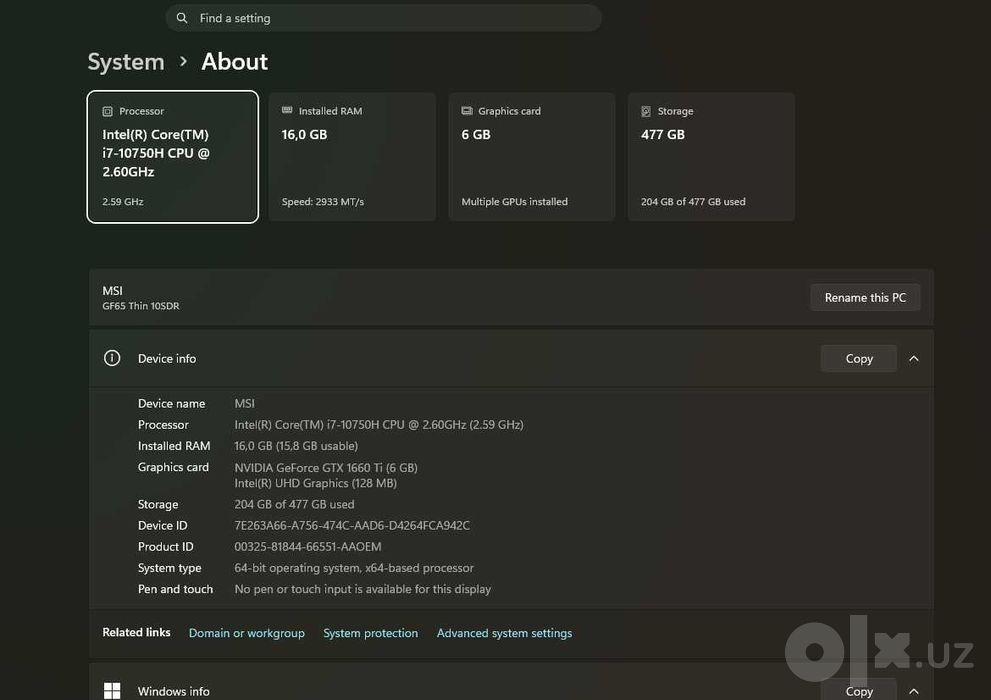Click the Graphics card icon
The height and width of the screenshot is (700, 991).
point(467,111)
